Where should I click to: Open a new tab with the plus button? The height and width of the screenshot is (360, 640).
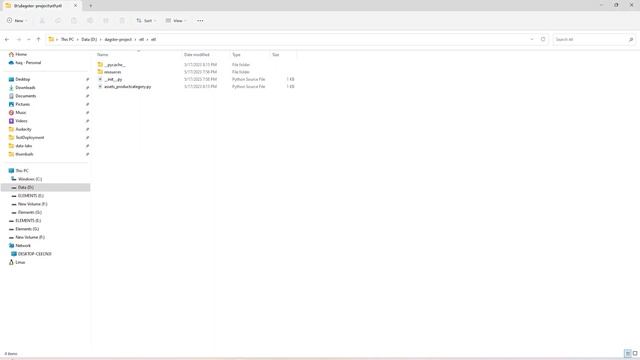(91, 6)
